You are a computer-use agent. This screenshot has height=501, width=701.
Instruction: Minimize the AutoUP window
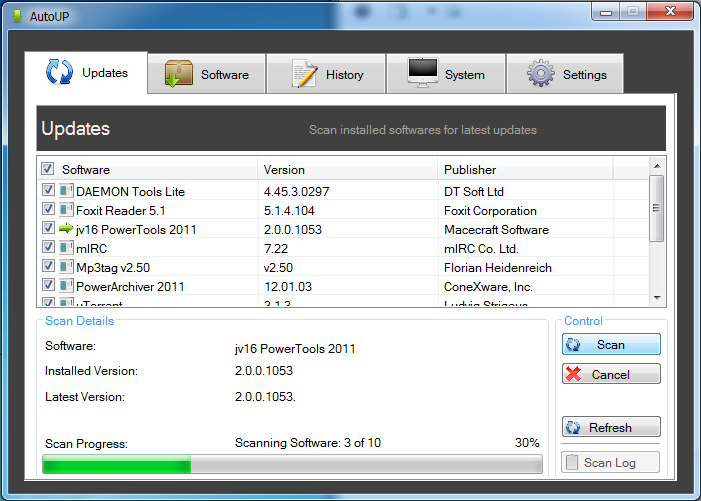[606, 12]
